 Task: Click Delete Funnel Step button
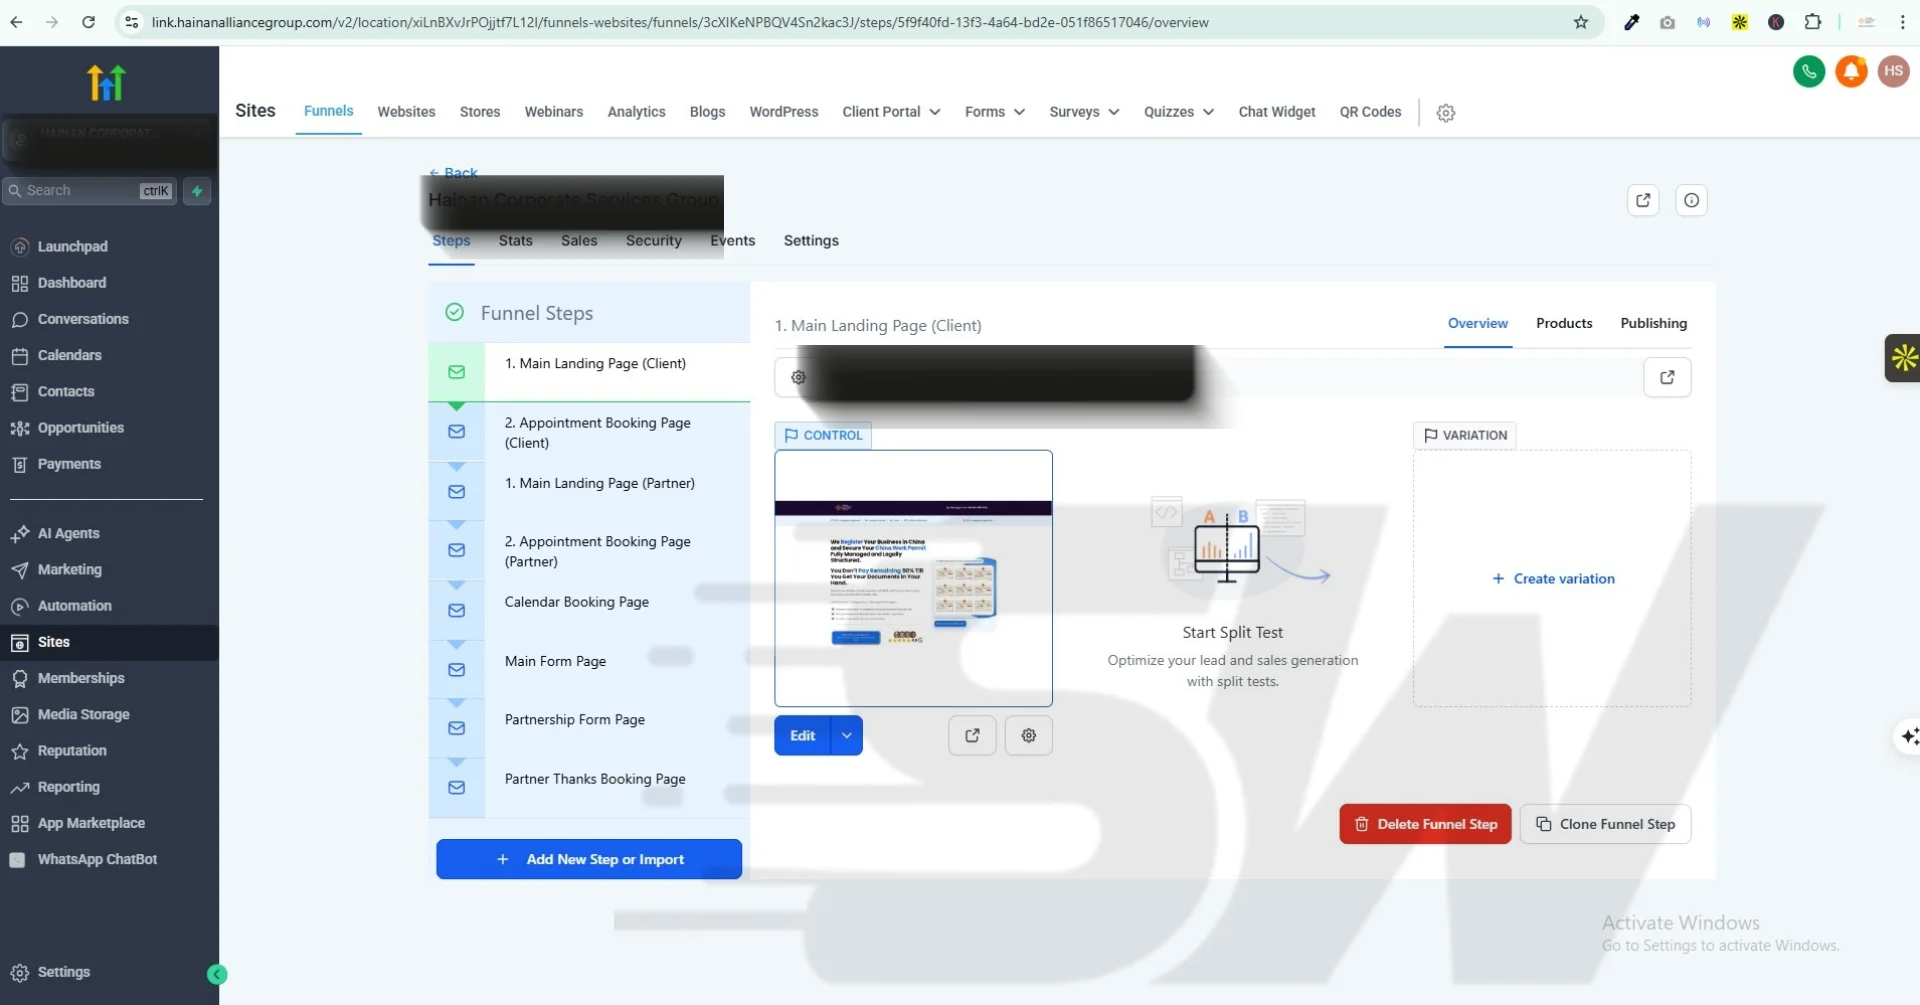click(x=1425, y=824)
